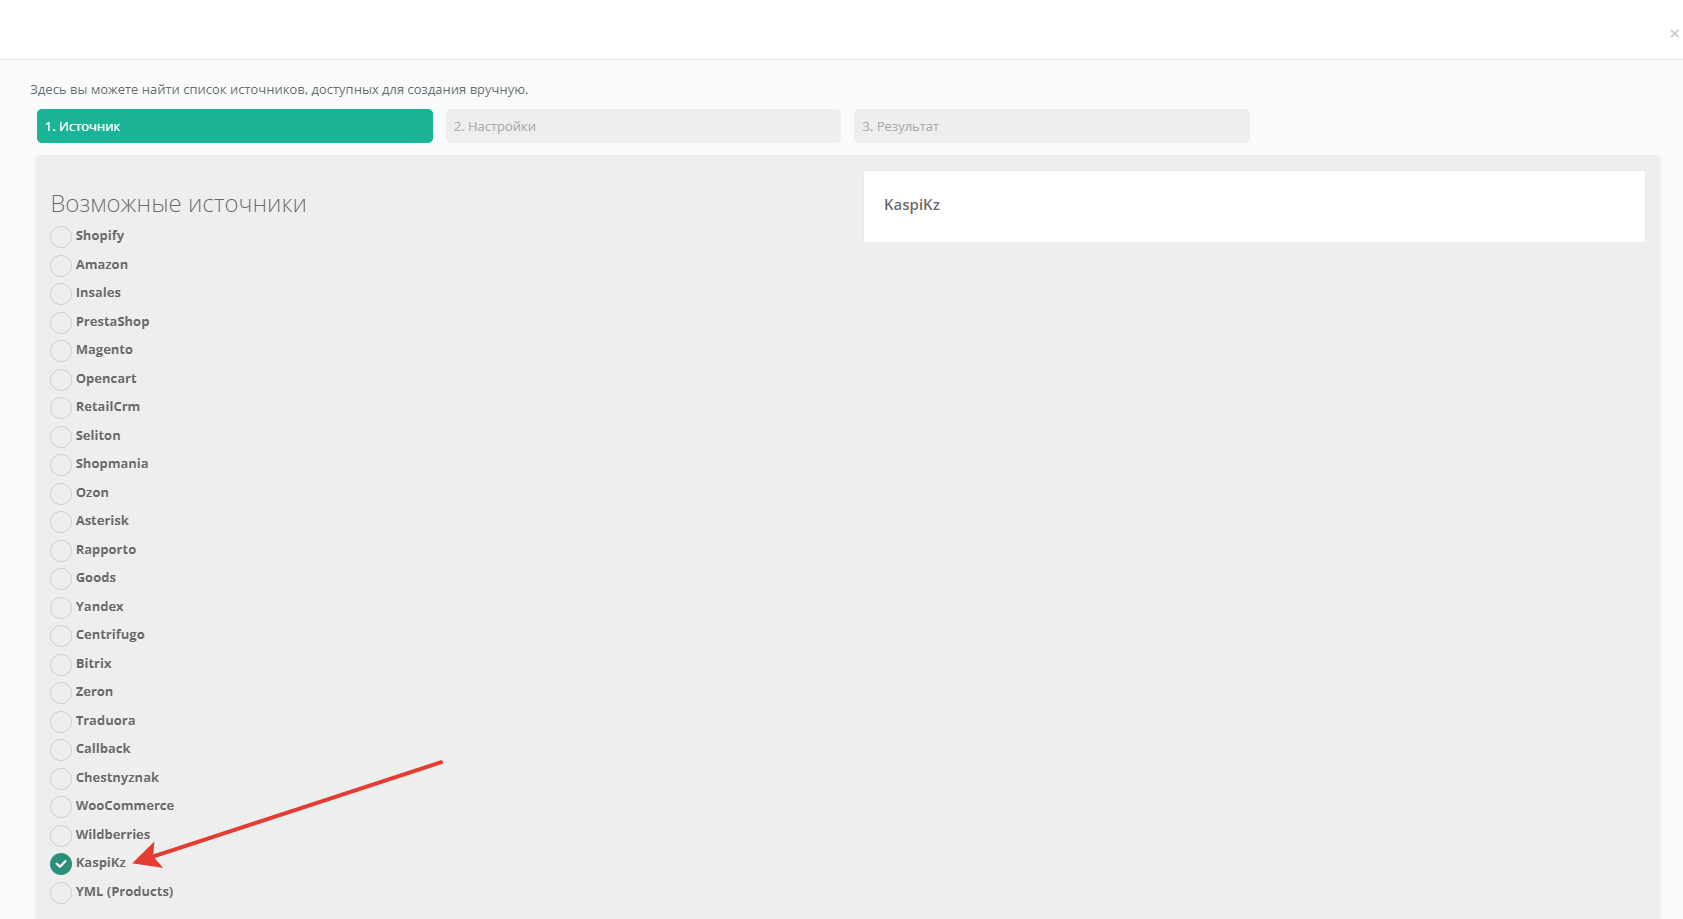
Task: Choose Rapporto from the source list
Action: 61,551
